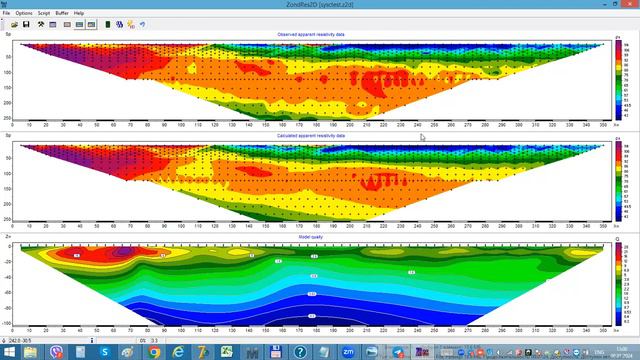Click the 'Calculated apparent resistivity data' title
This screenshot has height=360, width=640.
pyautogui.click(x=311, y=136)
